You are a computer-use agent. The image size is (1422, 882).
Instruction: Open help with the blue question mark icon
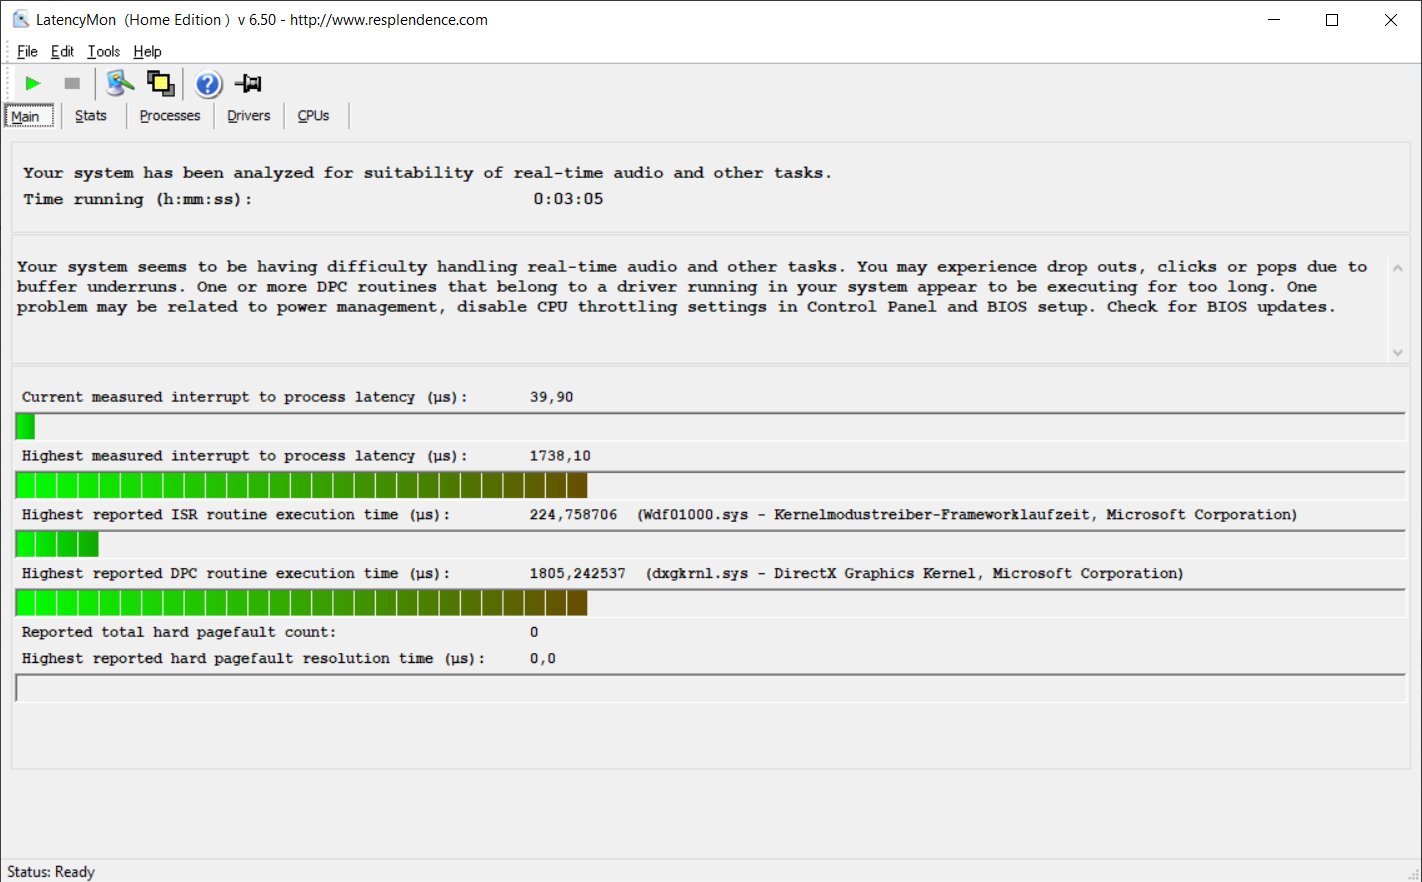tap(208, 84)
